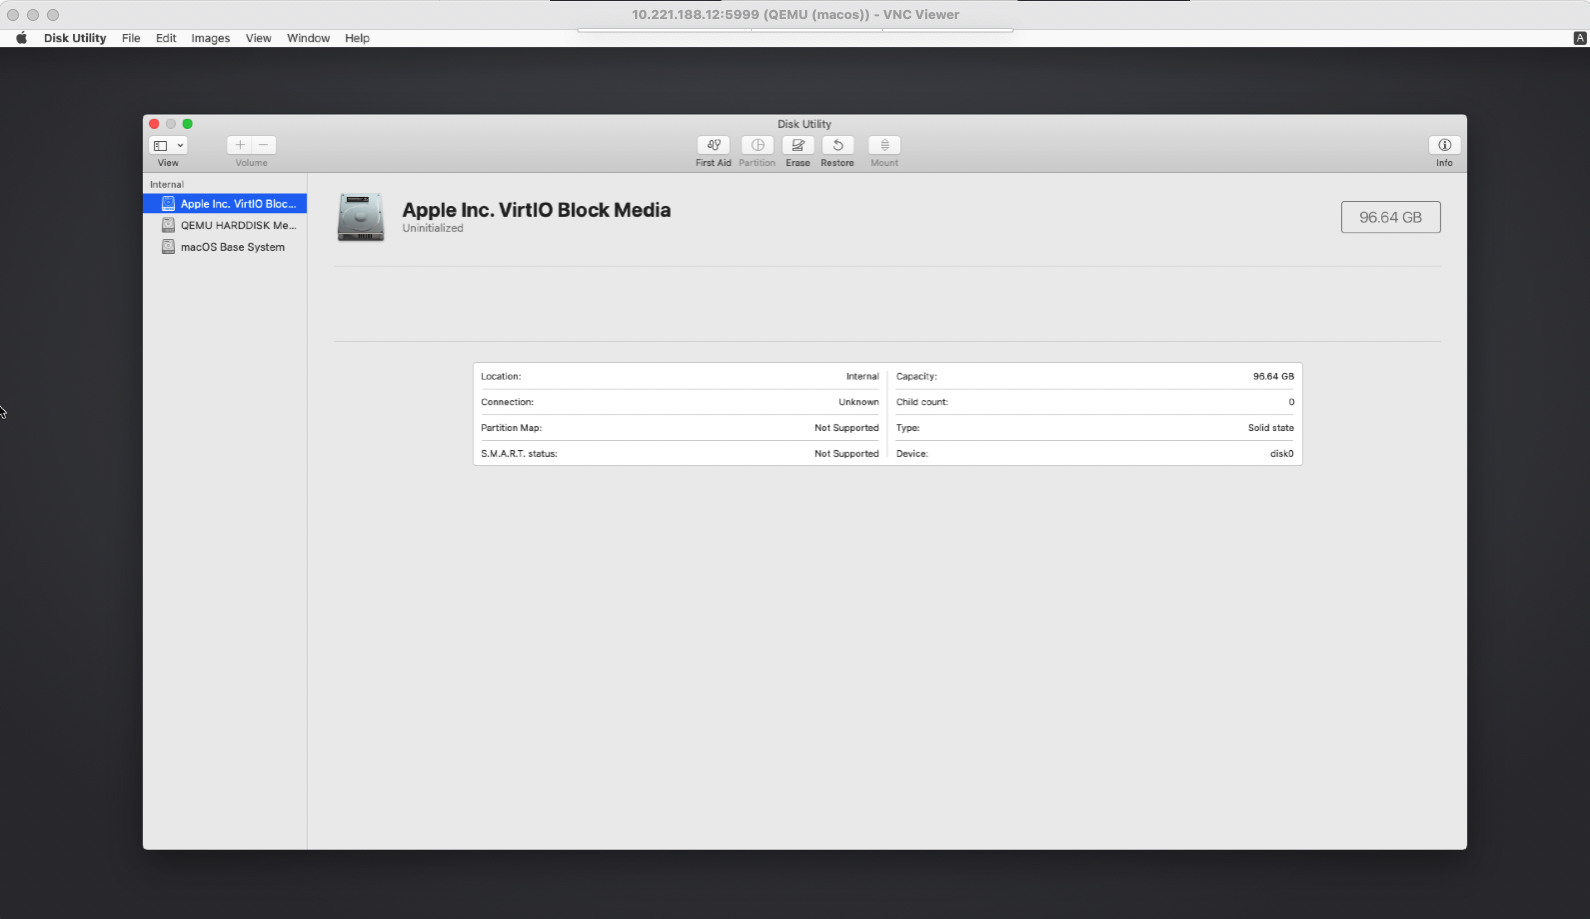Click the S.M.A.R.T. status label
1590x919 pixels.
(519, 454)
